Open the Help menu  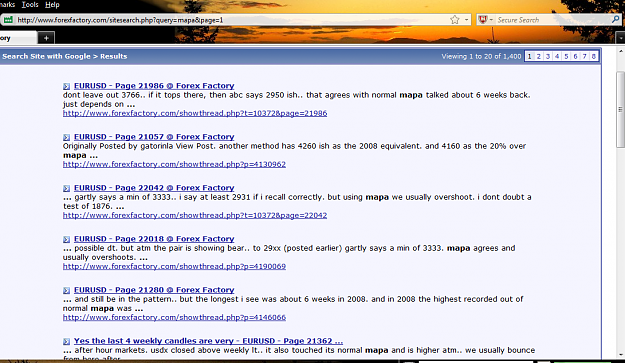click(x=52, y=5)
